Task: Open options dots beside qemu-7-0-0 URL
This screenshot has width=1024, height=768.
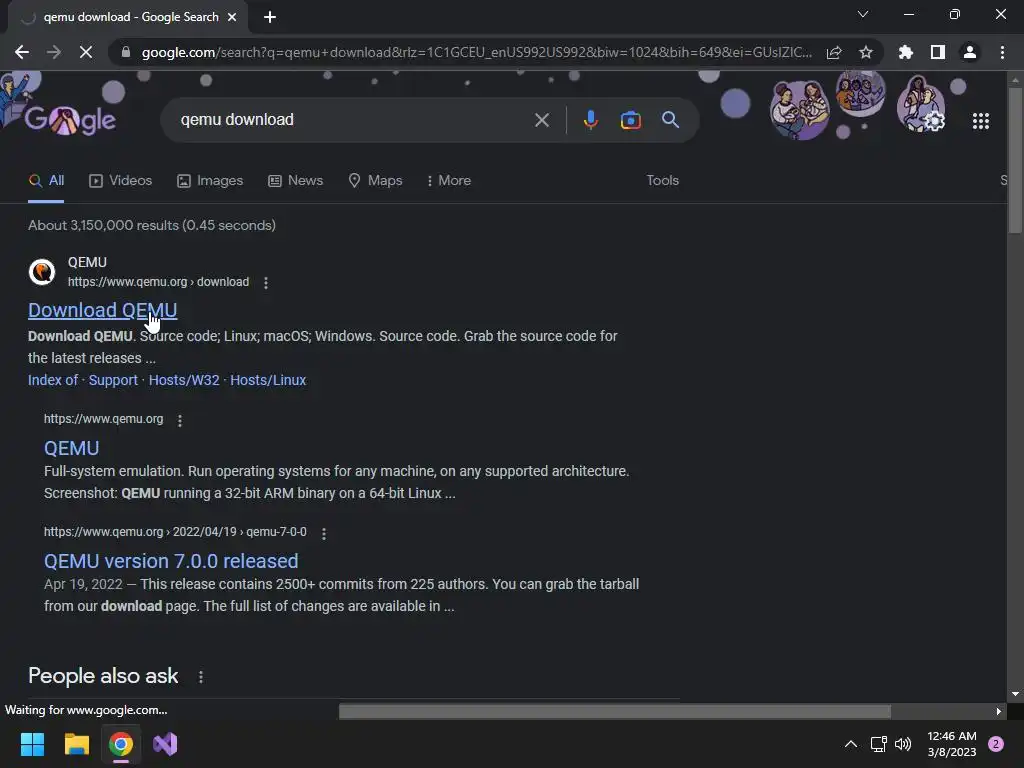Action: [323, 534]
